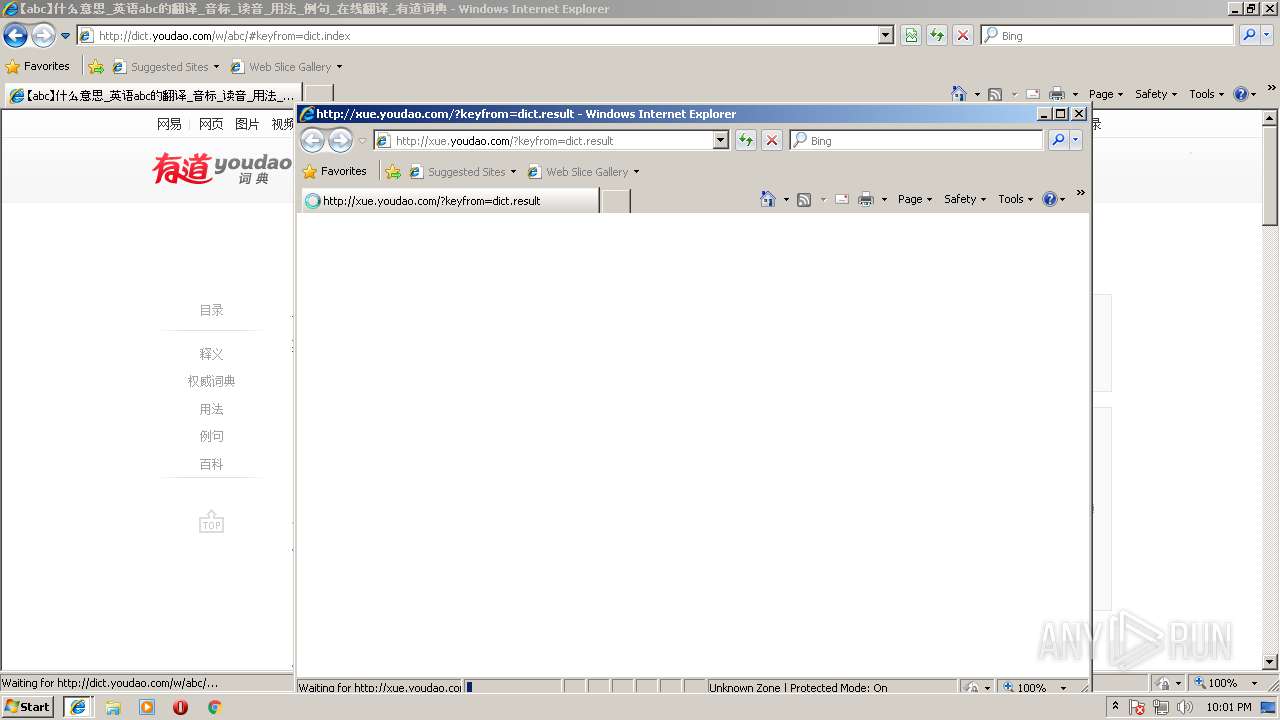Click Read Mail icon in front window

842,199
